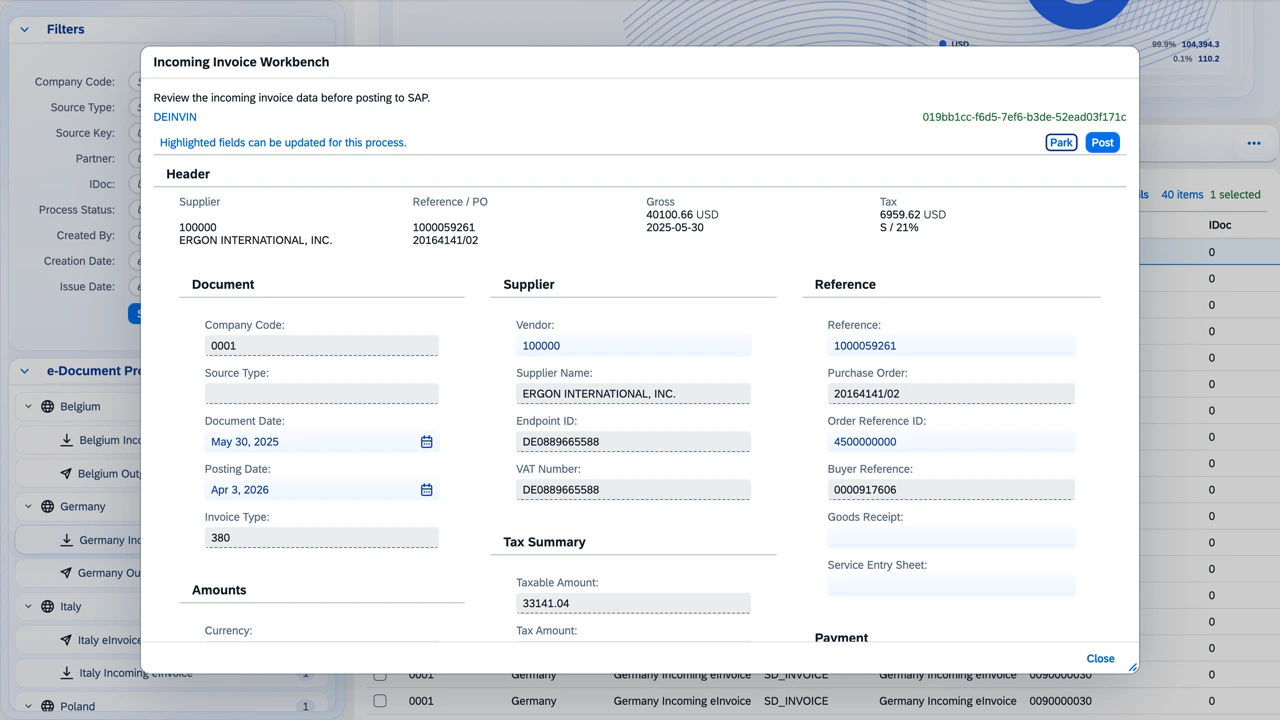Collapse the Filters panel
This screenshot has height=720, width=1280.
pos(24,30)
